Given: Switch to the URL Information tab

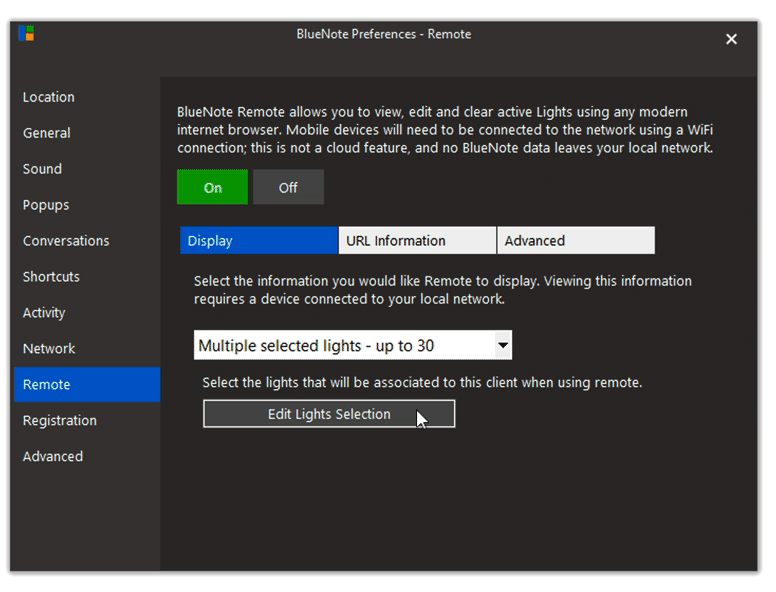Looking at the screenshot, I should 417,241.
